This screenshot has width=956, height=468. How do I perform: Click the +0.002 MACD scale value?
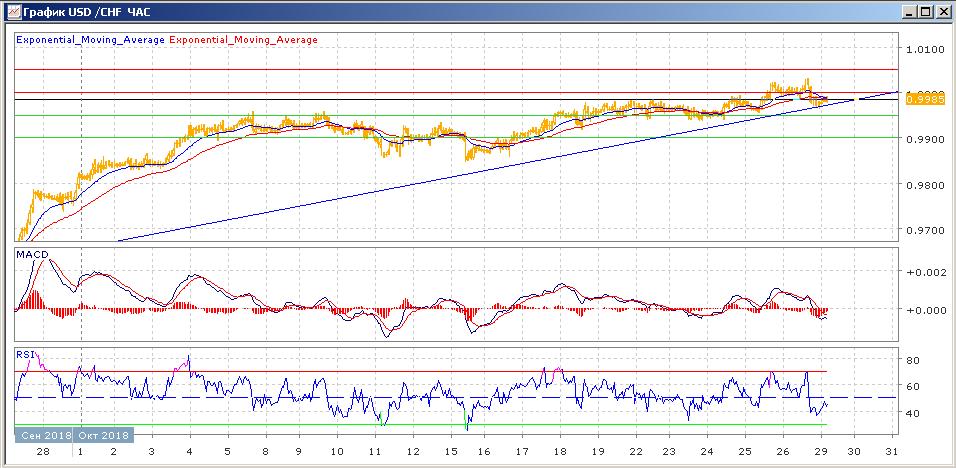click(926, 272)
